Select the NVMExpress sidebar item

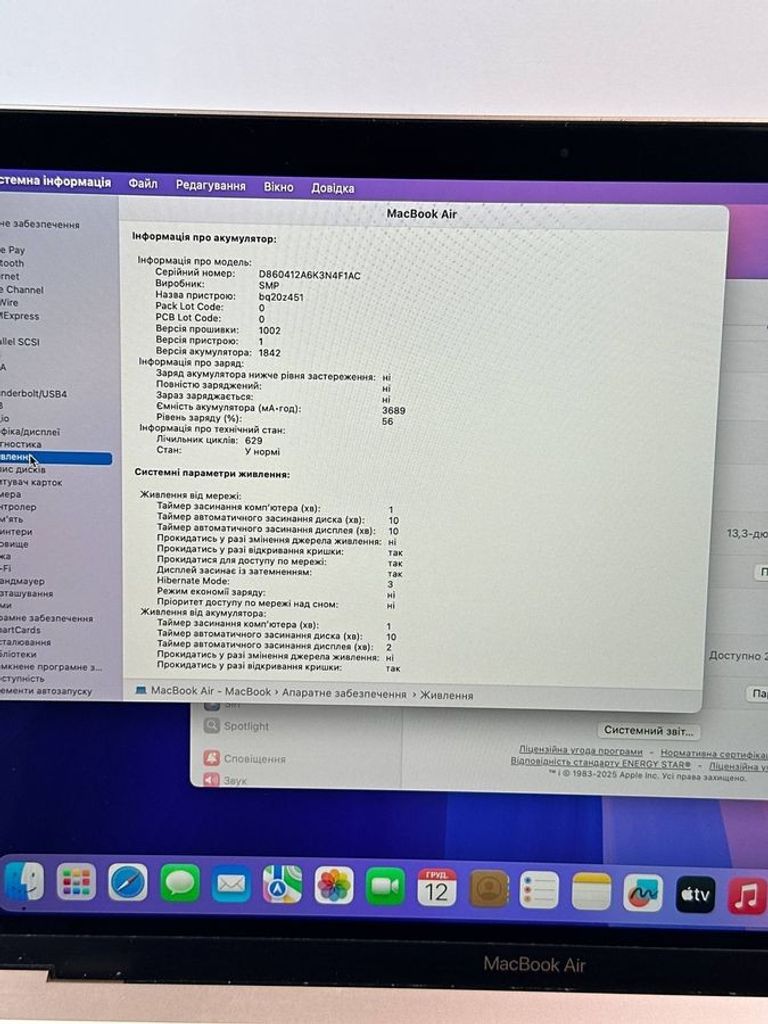click(x=20, y=315)
